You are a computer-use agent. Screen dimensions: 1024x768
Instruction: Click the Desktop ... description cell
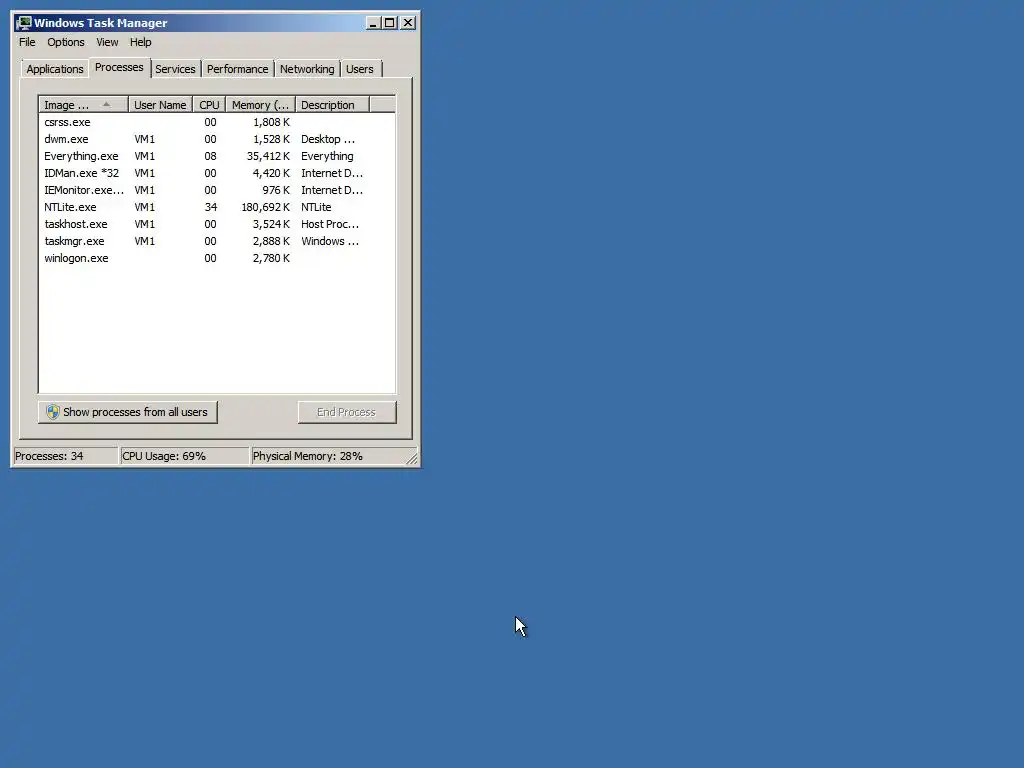click(328, 139)
